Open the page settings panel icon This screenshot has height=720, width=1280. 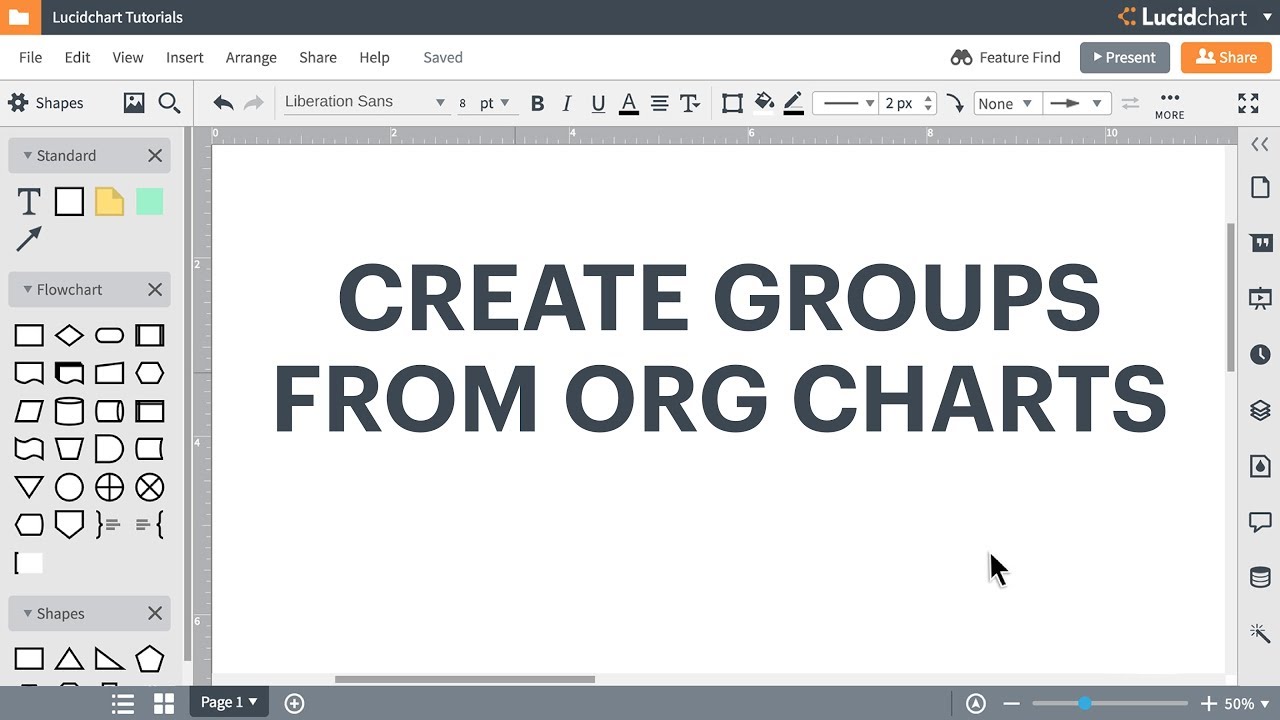pyautogui.click(x=1260, y=187)
